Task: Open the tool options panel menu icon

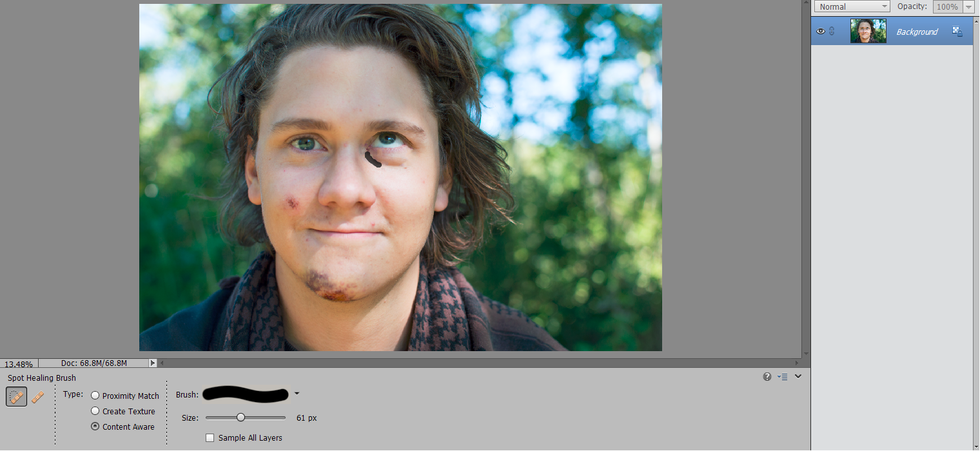Action: click(x=783, y=377)
